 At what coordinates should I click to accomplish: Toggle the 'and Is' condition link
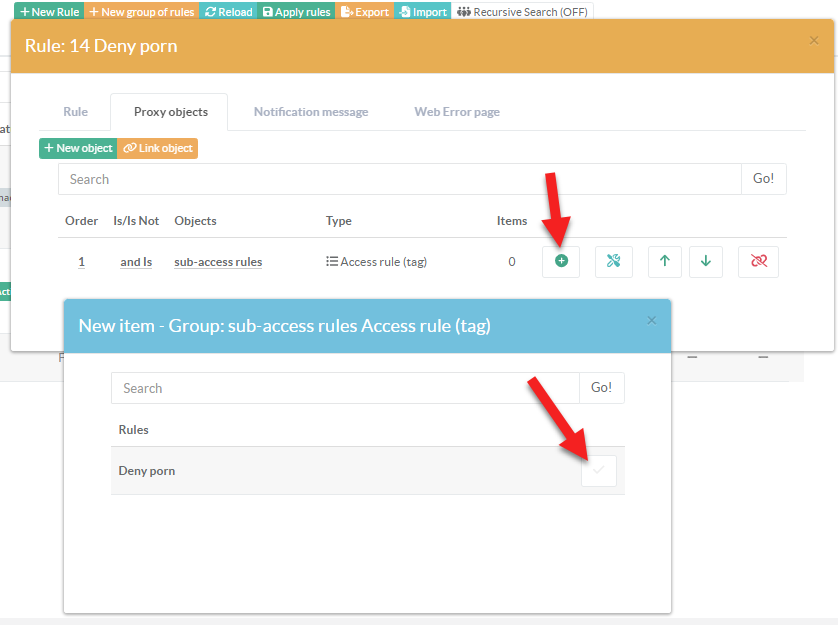136,262
